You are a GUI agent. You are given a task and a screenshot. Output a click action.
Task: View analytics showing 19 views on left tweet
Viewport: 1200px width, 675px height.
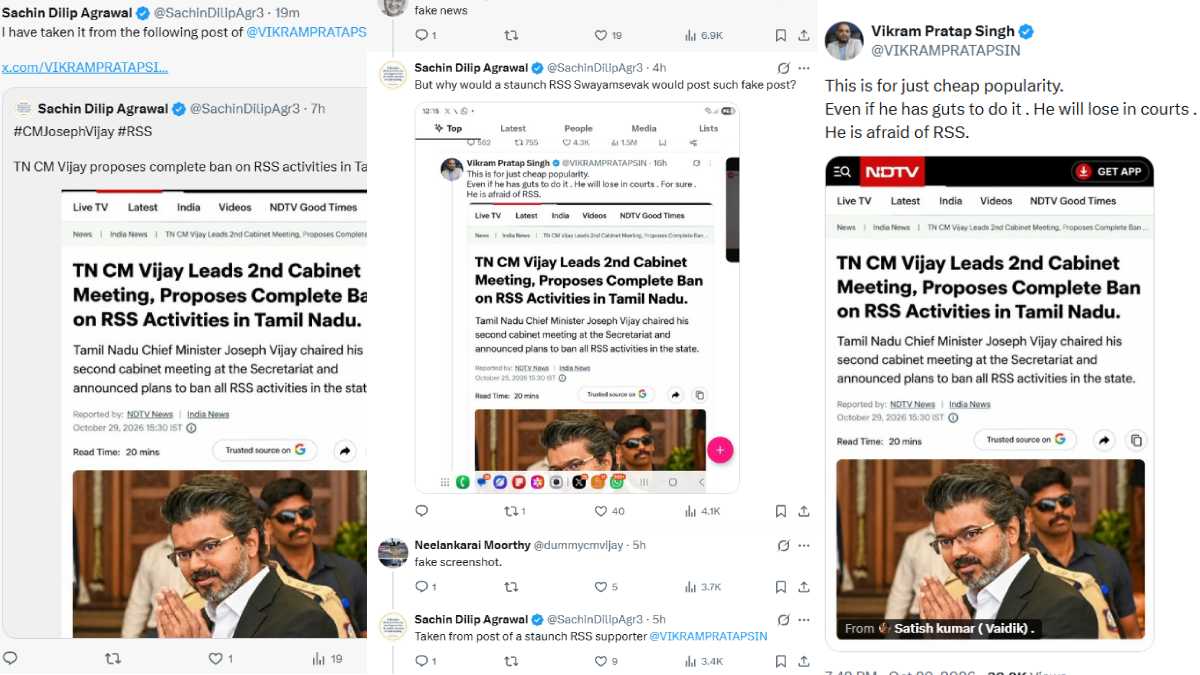[327, 658]
